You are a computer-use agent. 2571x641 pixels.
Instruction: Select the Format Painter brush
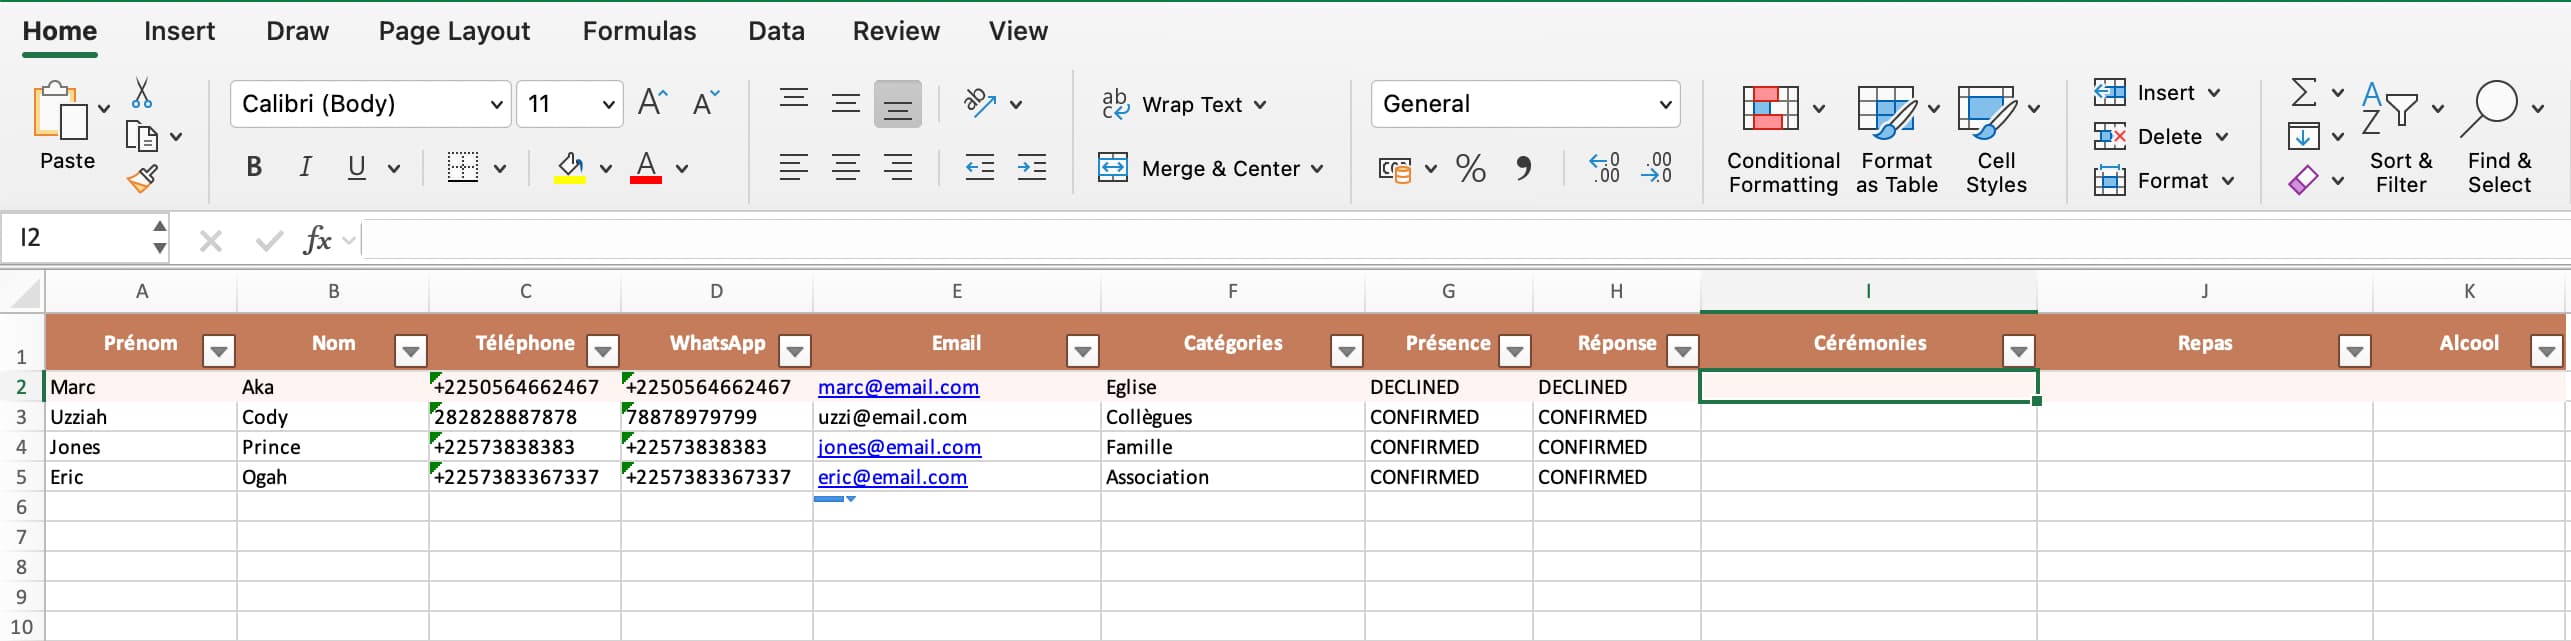(x=142, y=178)
